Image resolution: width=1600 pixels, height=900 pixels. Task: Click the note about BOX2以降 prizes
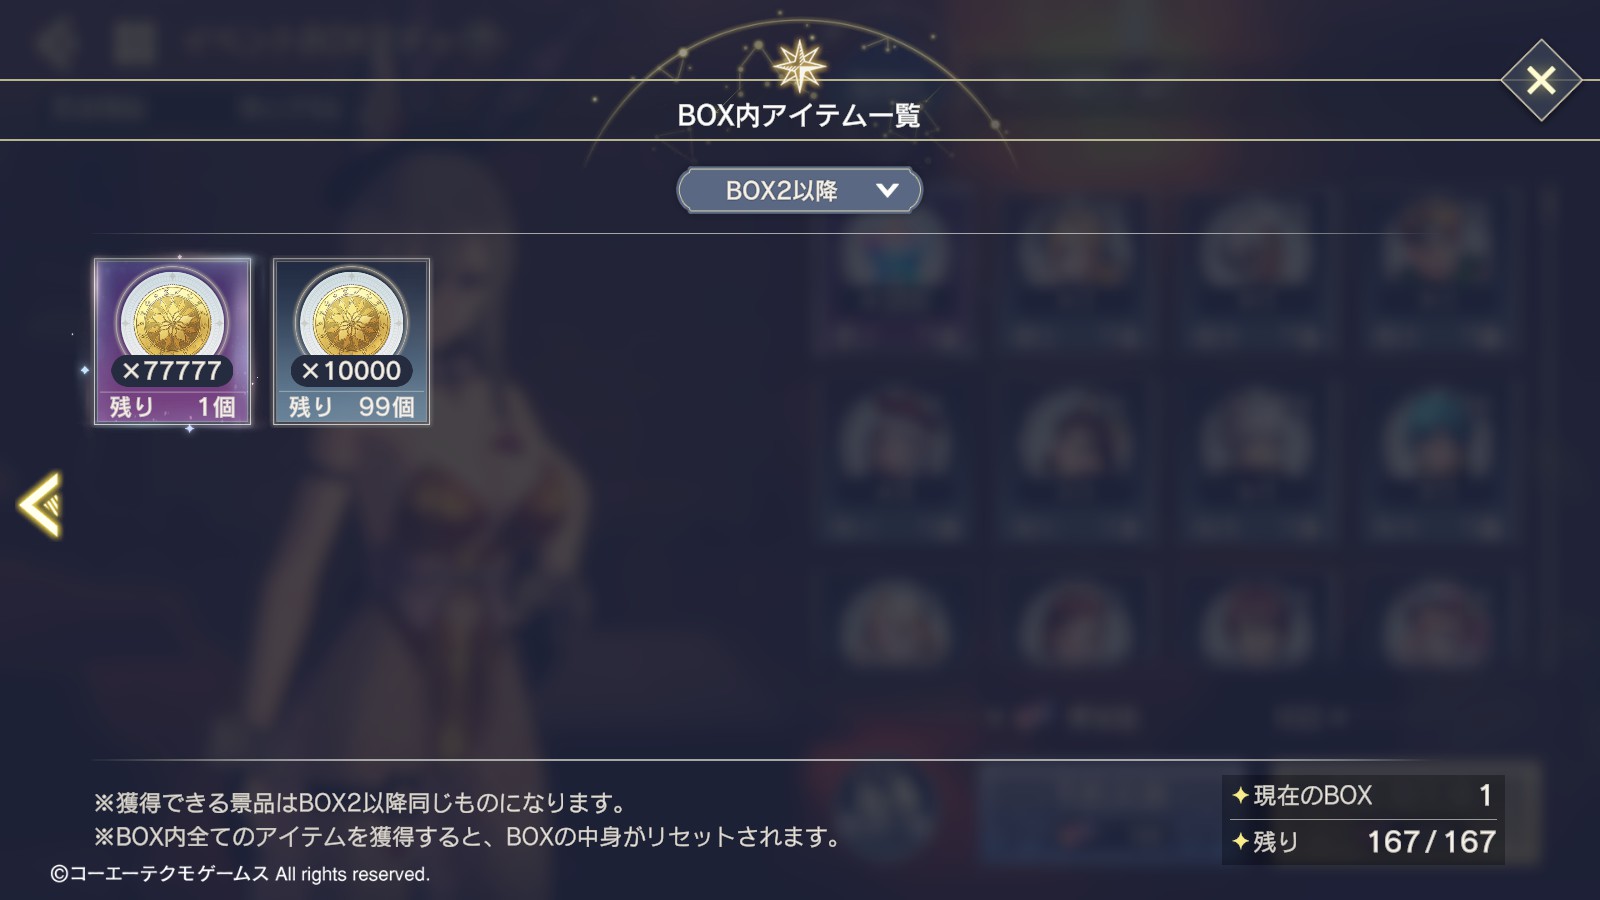point(361,803)
